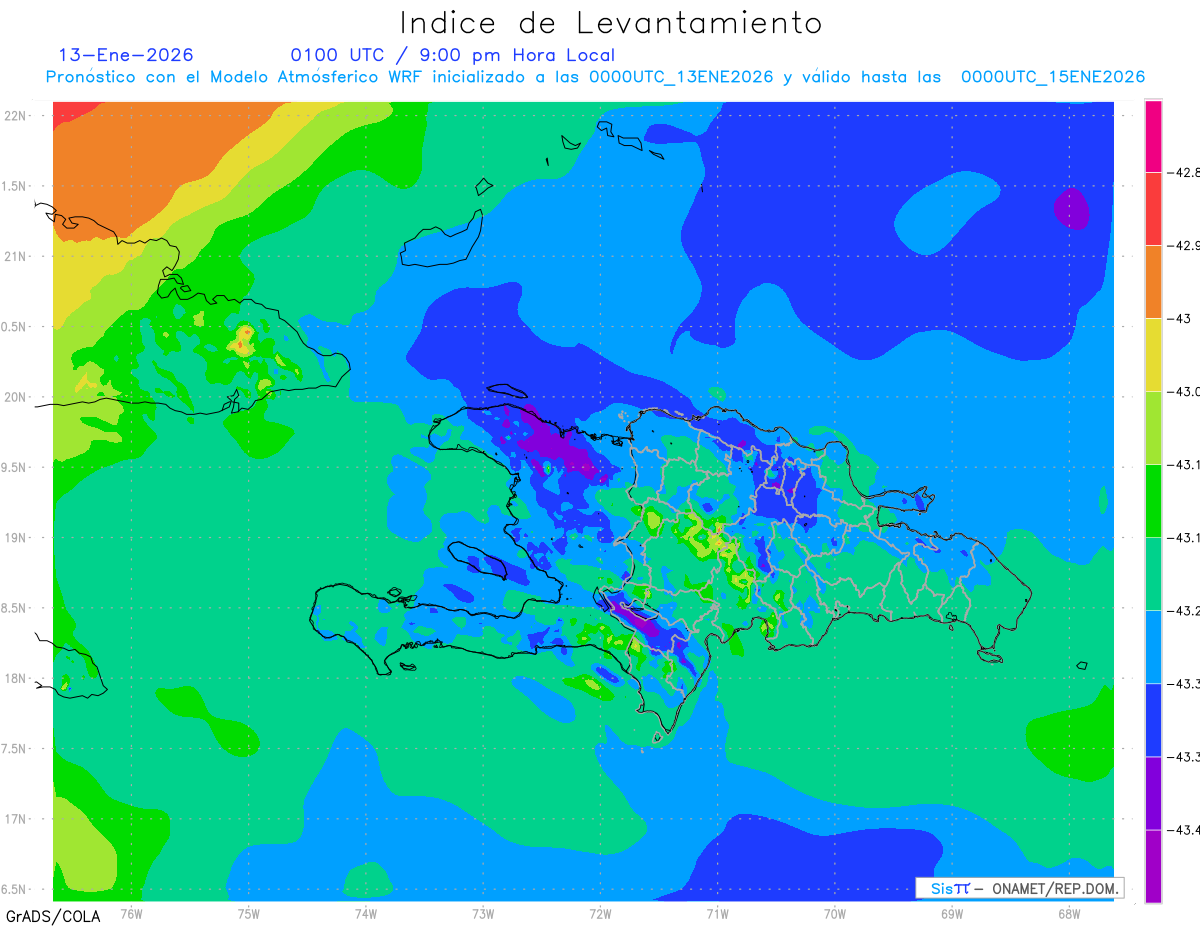Click latitude label "7.5N"
The width and height of the screenshot is (1200, 927).
point(15,748)
